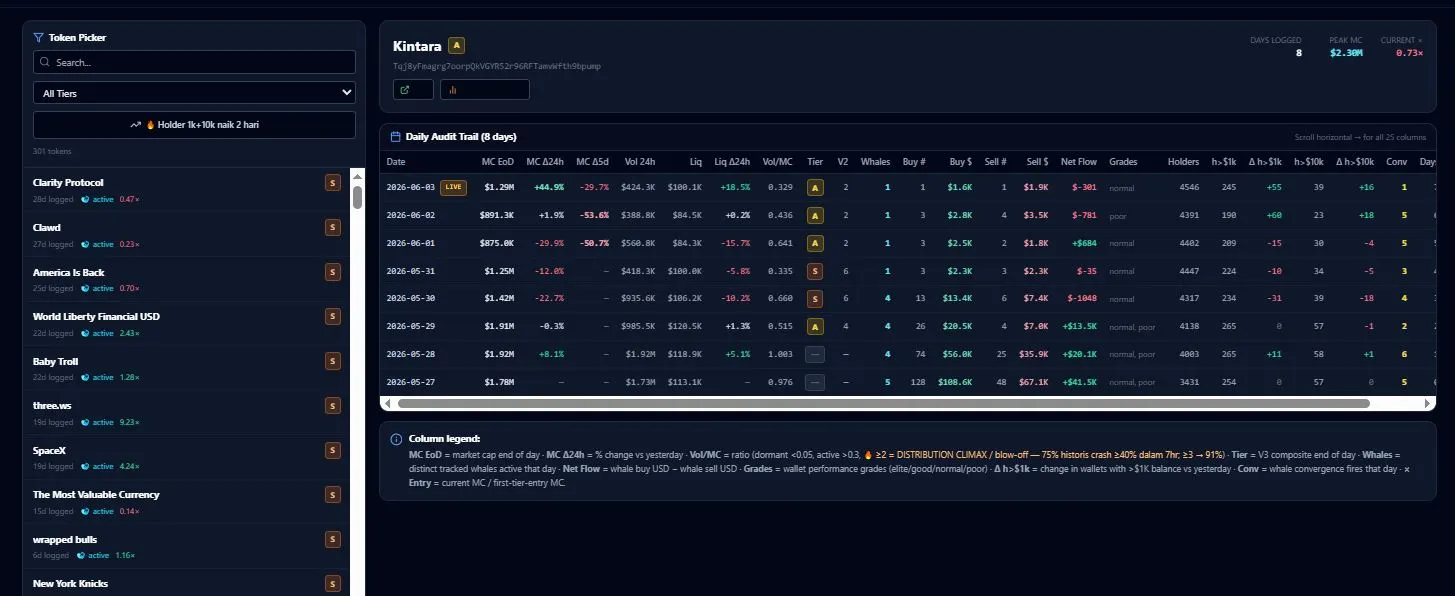Viewport: 1455px width, 596px height.
Task: Apply the Holder 1k+10k naik 2 hari filter
Action: (x=194, y=125)
